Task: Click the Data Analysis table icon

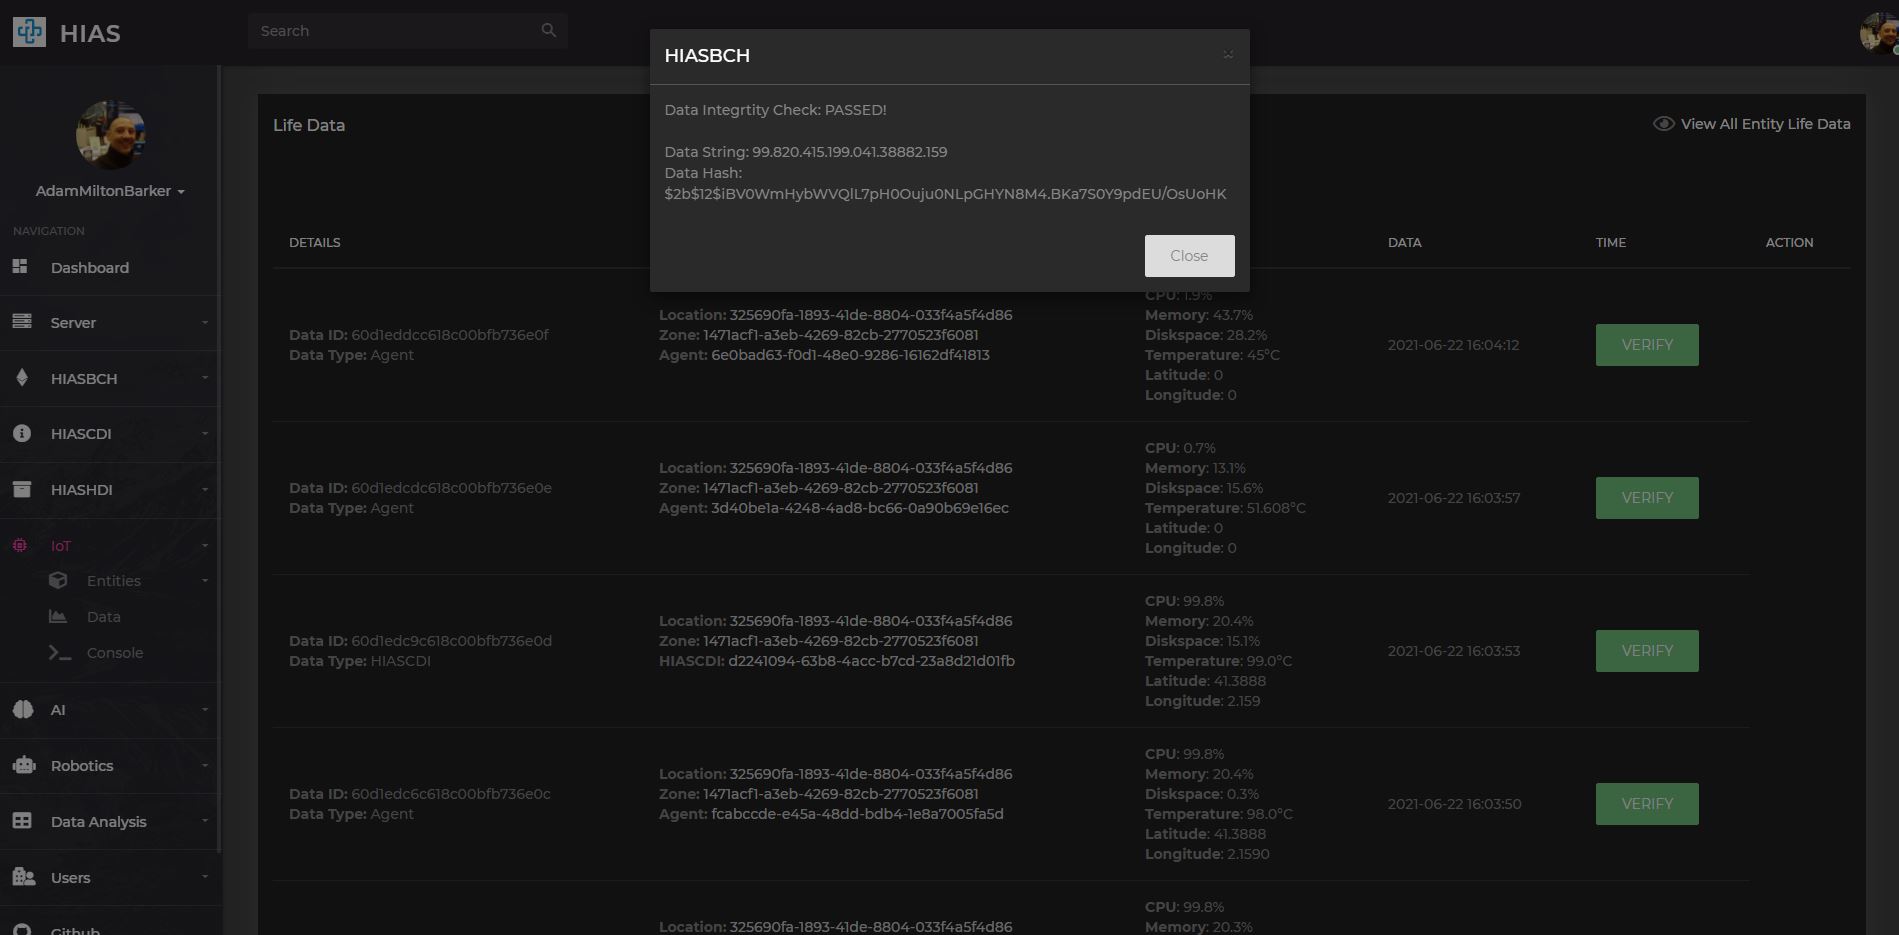Action: (22, 821)
